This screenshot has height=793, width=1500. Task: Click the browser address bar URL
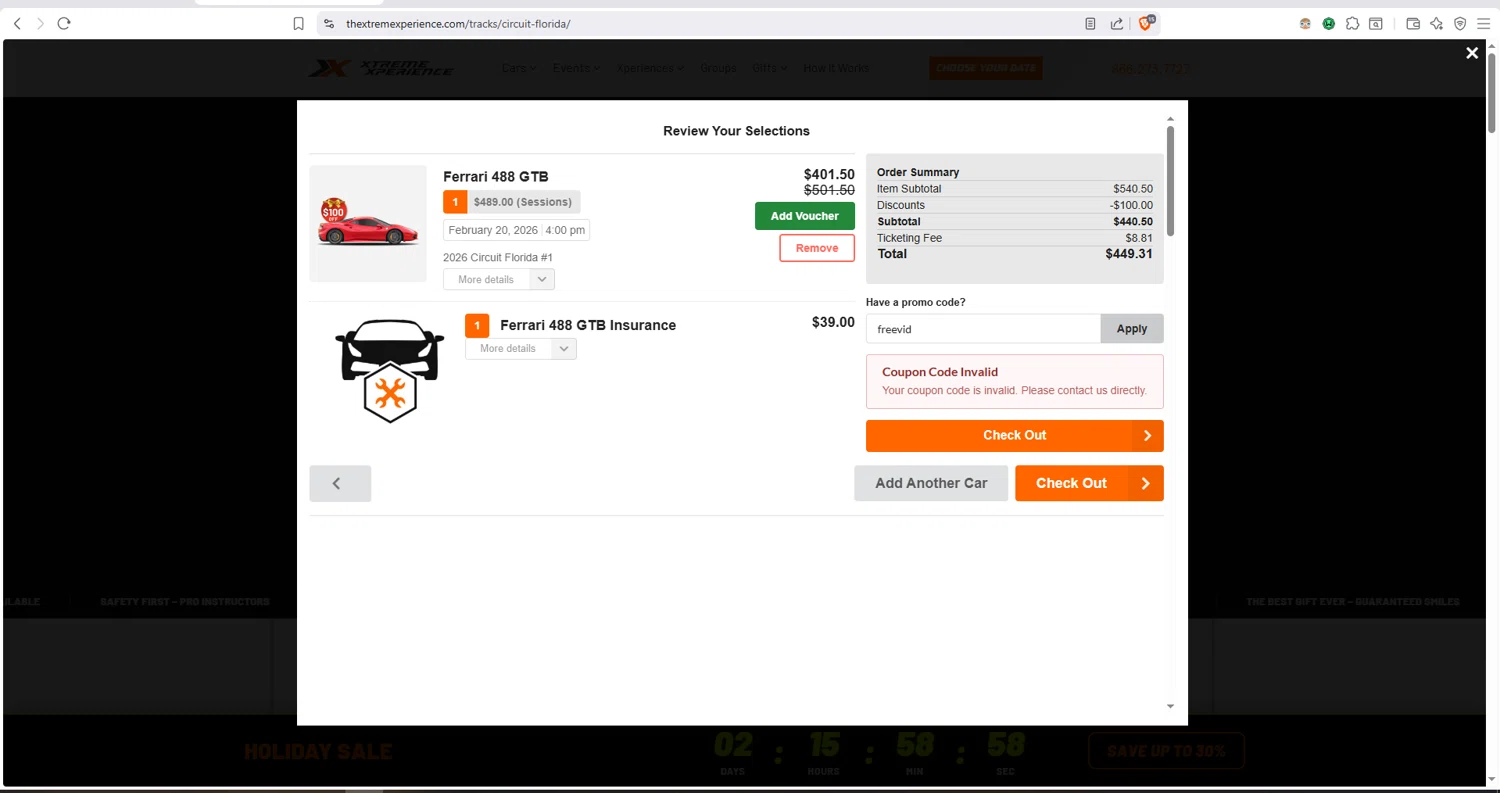458,23
